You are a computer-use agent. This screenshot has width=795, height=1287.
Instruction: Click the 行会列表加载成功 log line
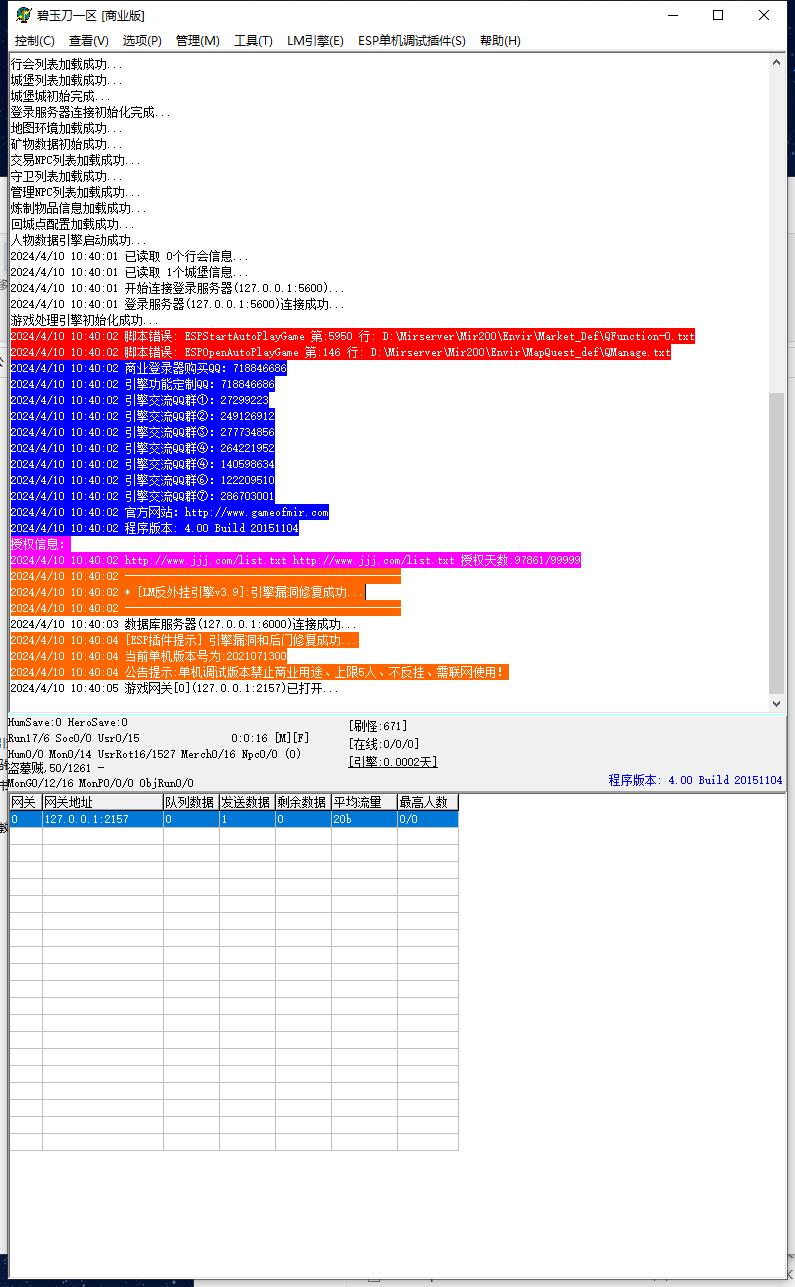pyautogui.click(x=67, y=64)
